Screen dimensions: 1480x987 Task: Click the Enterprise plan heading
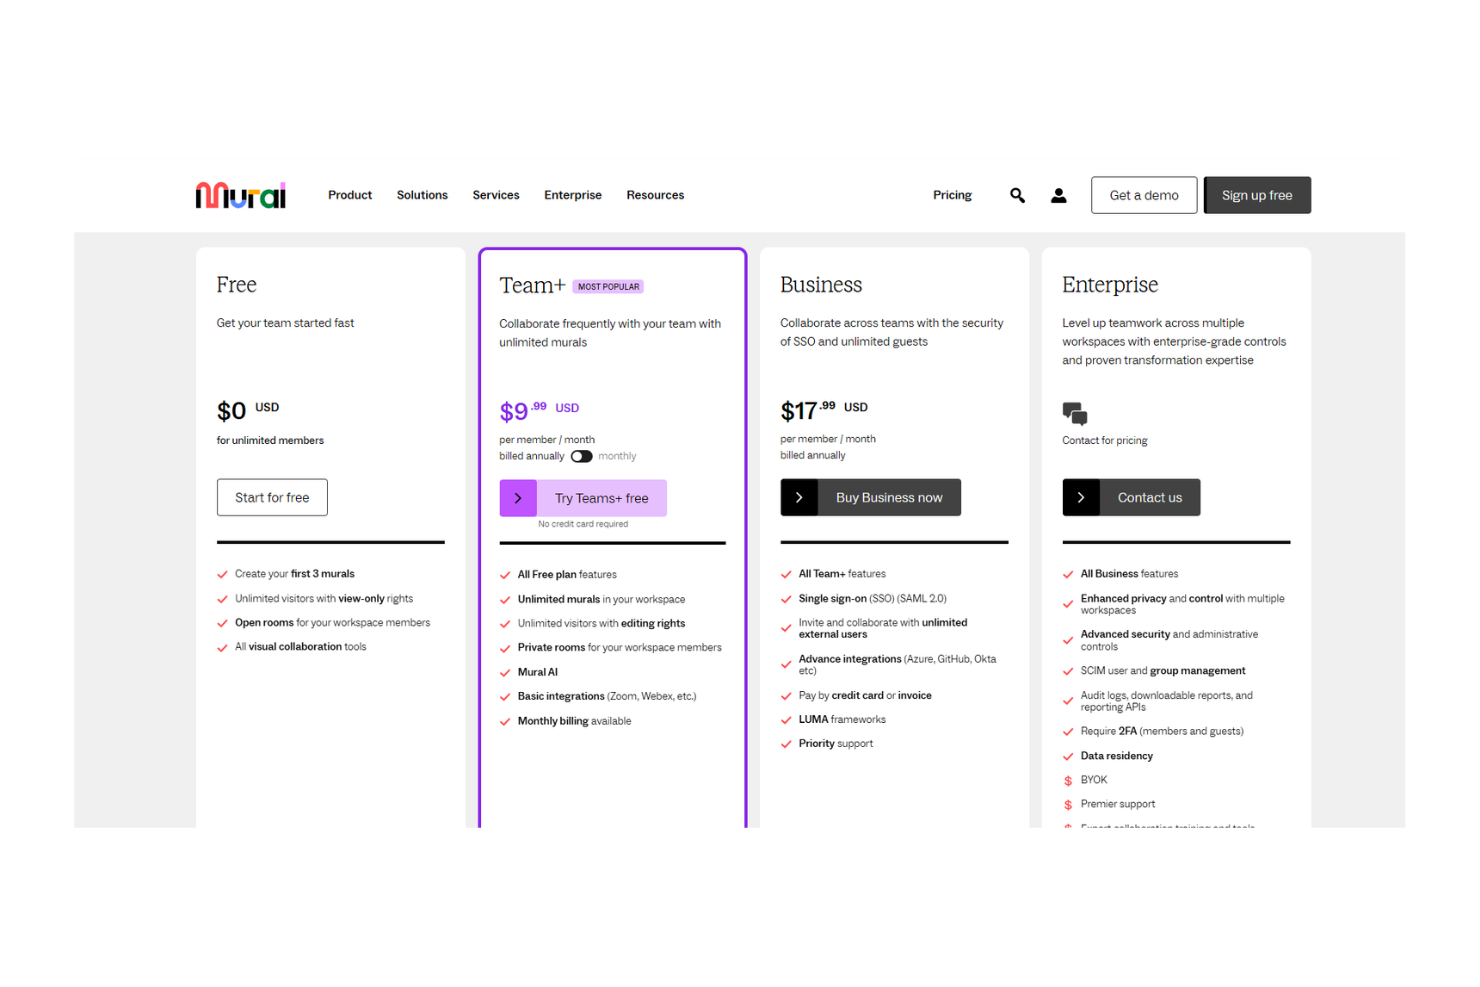click(1110, 285)
